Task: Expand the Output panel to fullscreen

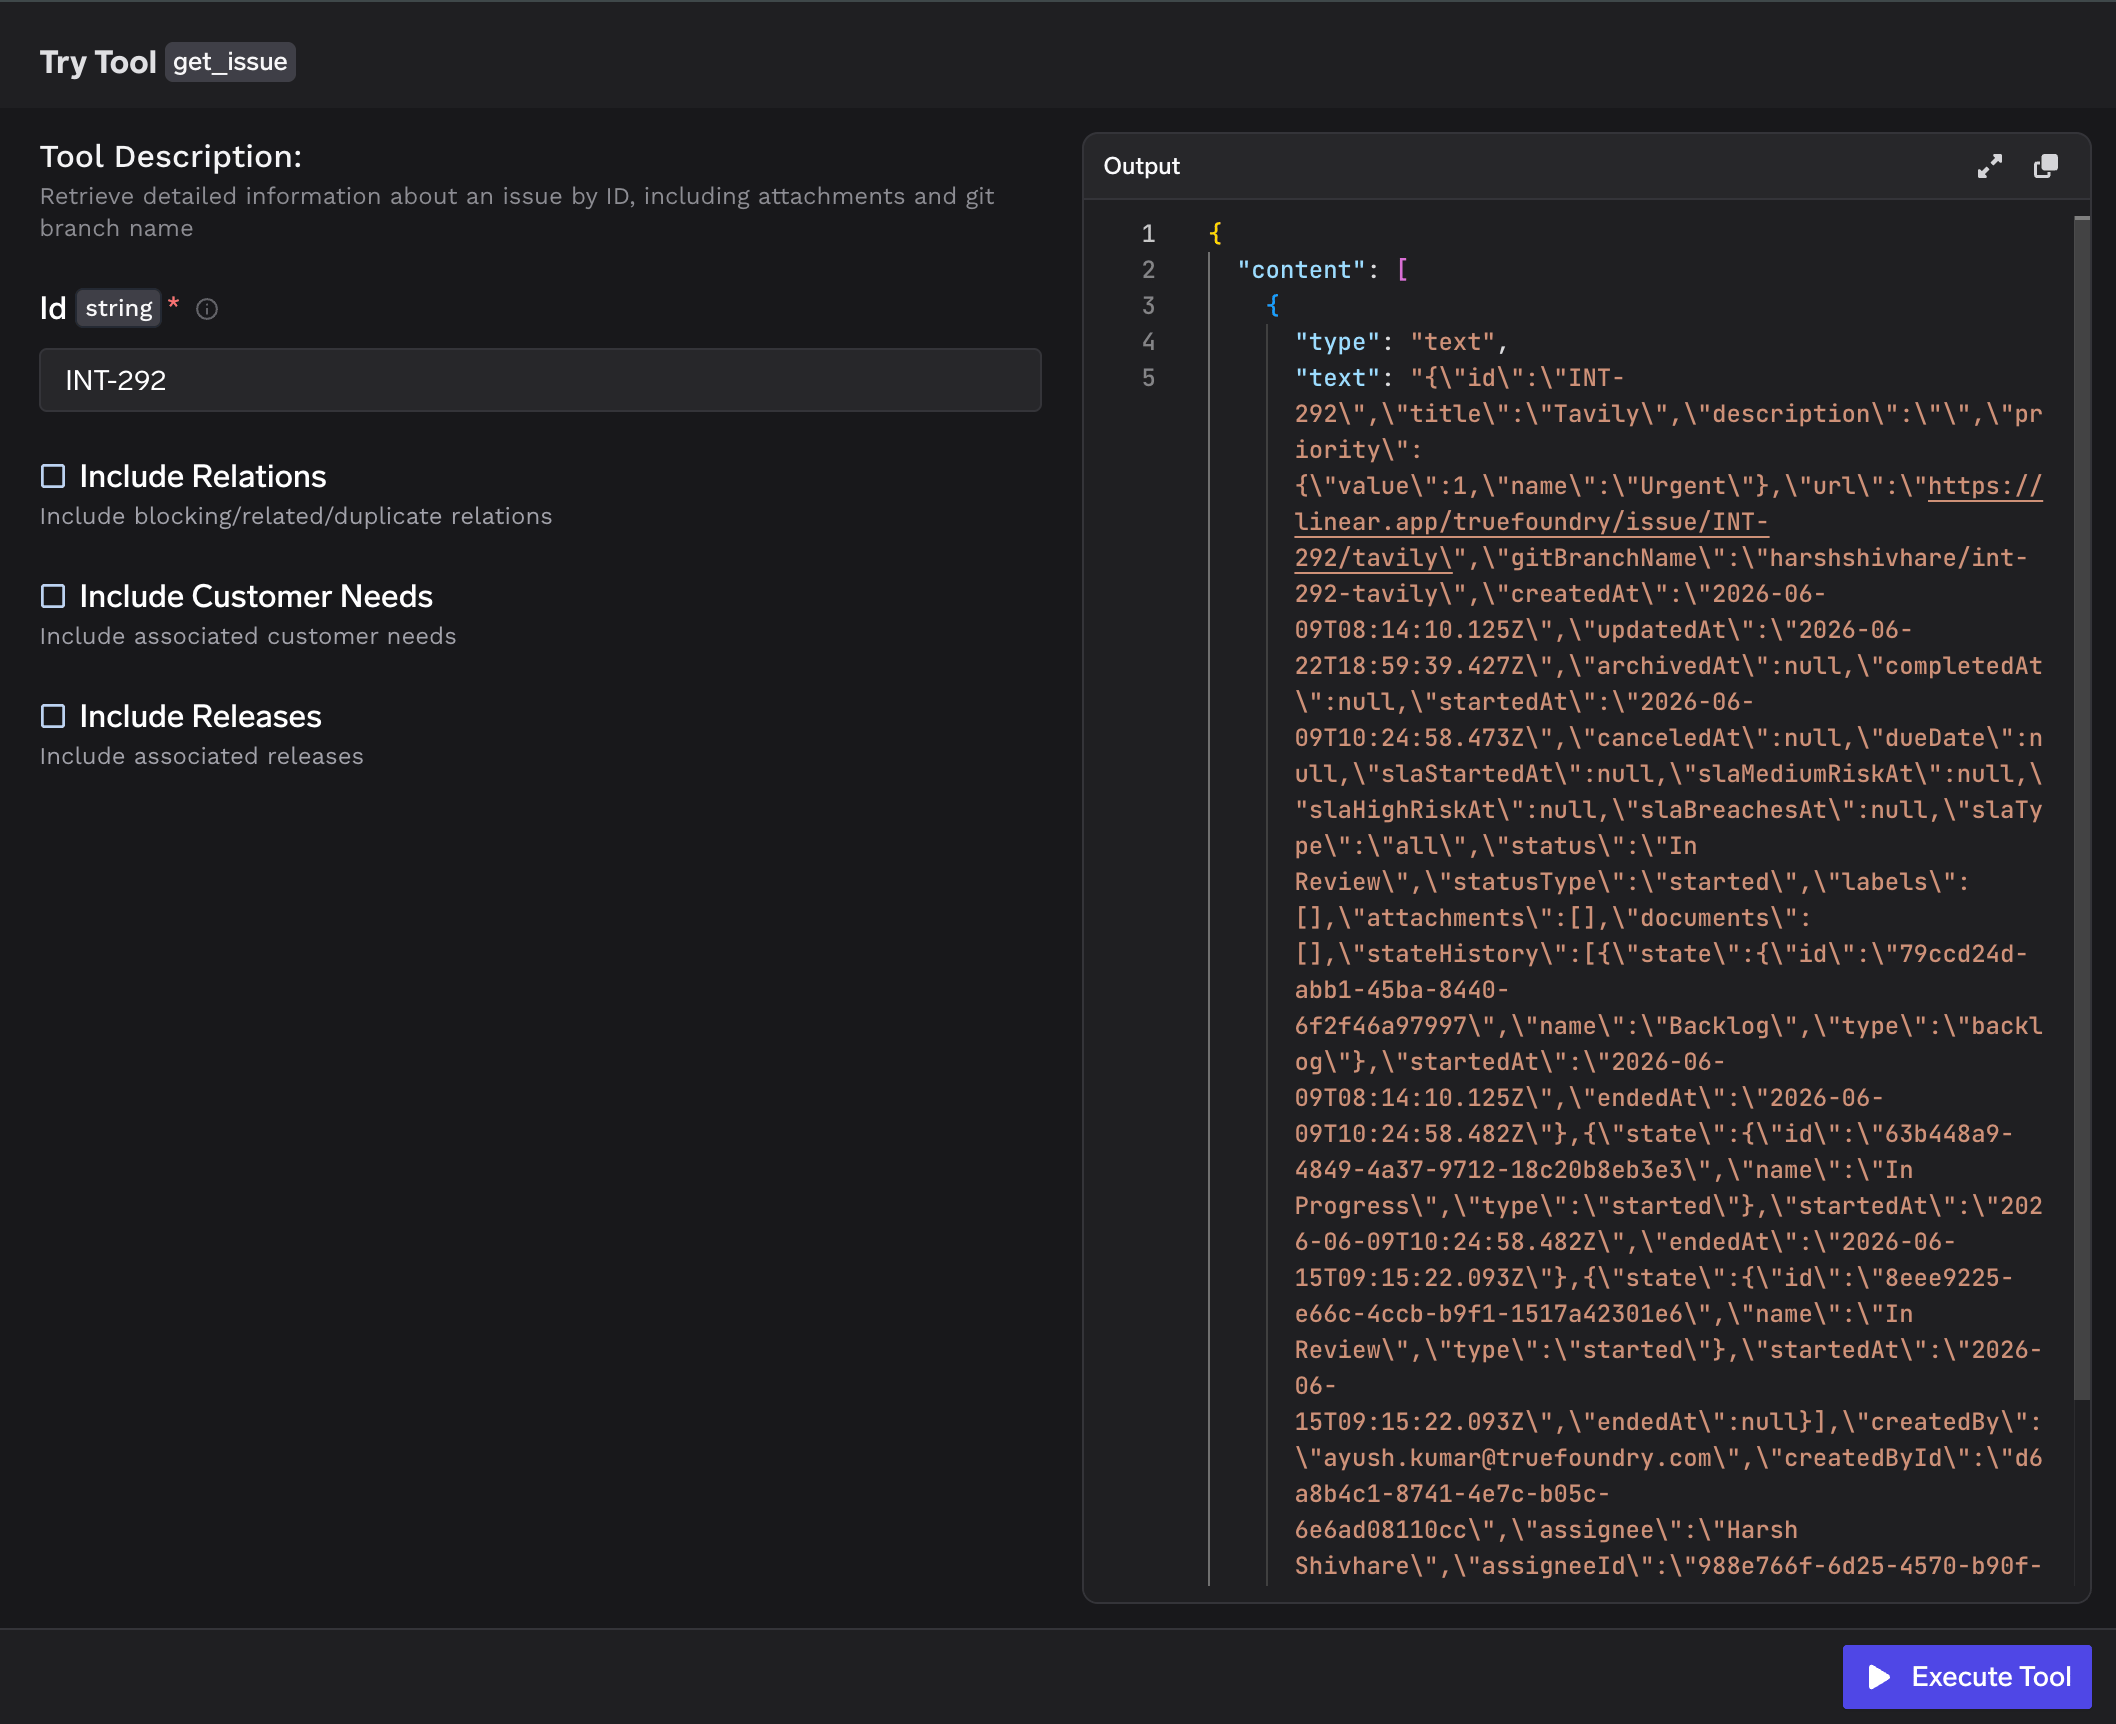Action: click(x=1989, y=166)
